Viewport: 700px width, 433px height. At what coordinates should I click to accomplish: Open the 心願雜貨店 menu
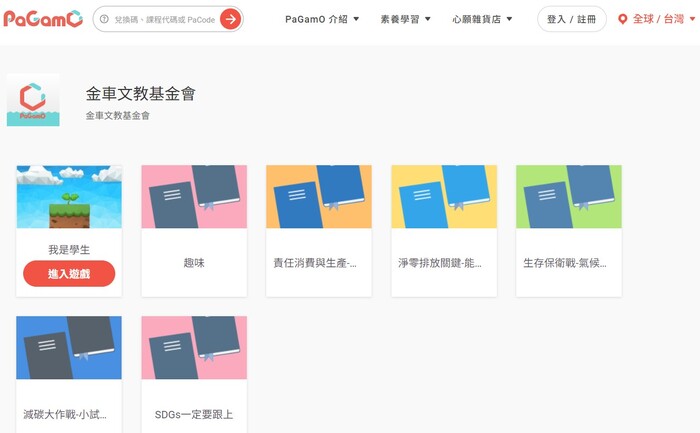[476, 19]
